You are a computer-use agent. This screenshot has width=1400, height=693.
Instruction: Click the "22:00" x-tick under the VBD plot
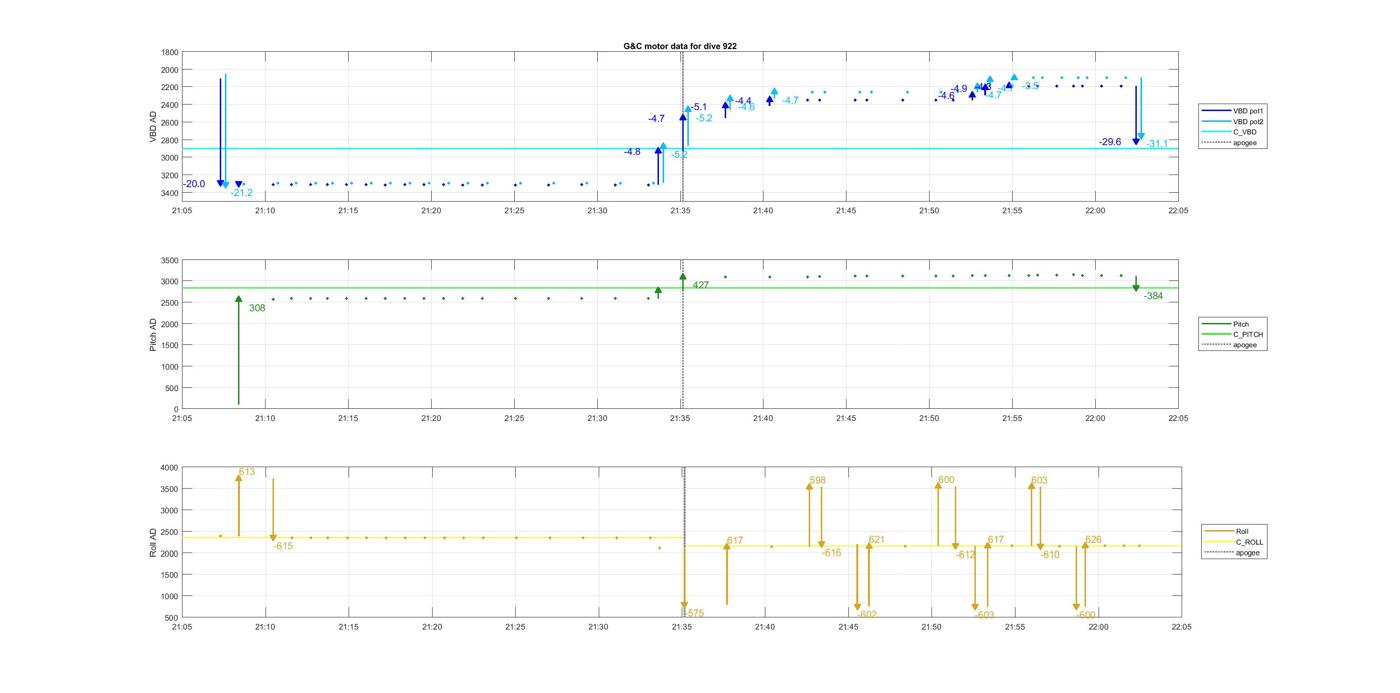[x=1095, y=211]
